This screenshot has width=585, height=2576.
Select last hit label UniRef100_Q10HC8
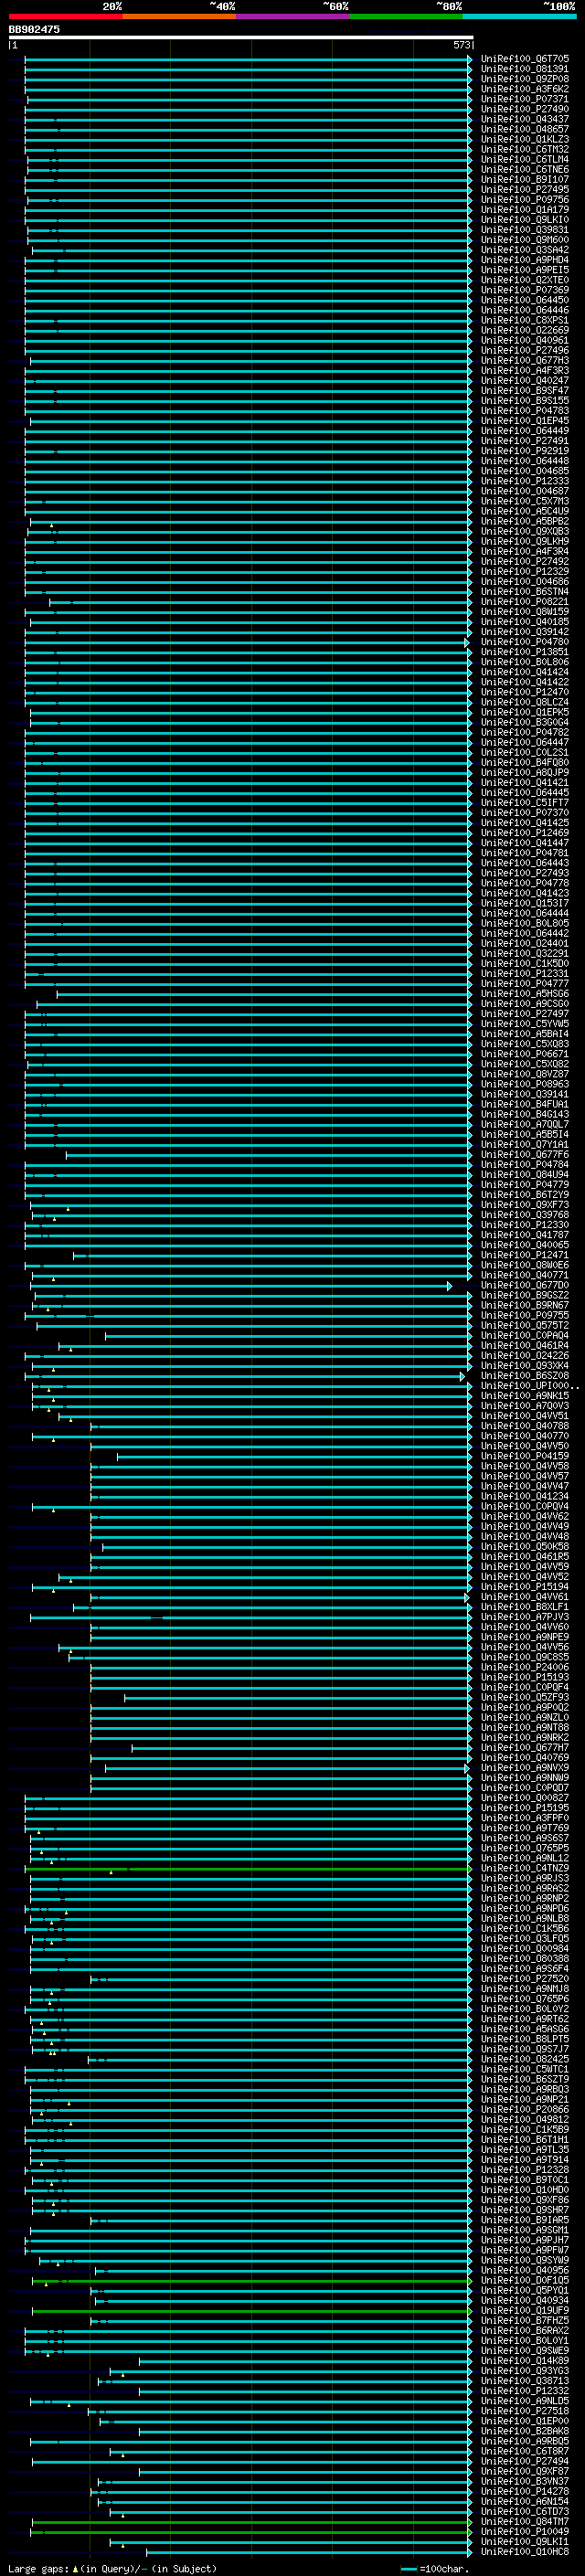click(x=525, y=2551)
